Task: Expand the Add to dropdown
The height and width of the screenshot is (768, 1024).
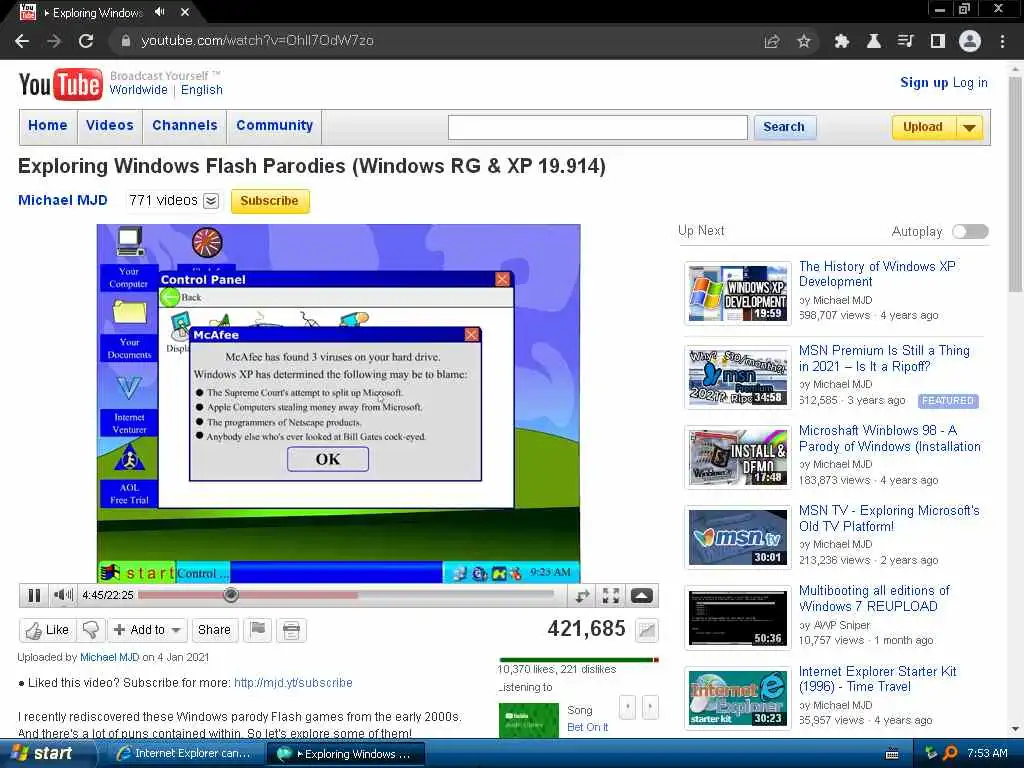Action: tap(176, 630)
